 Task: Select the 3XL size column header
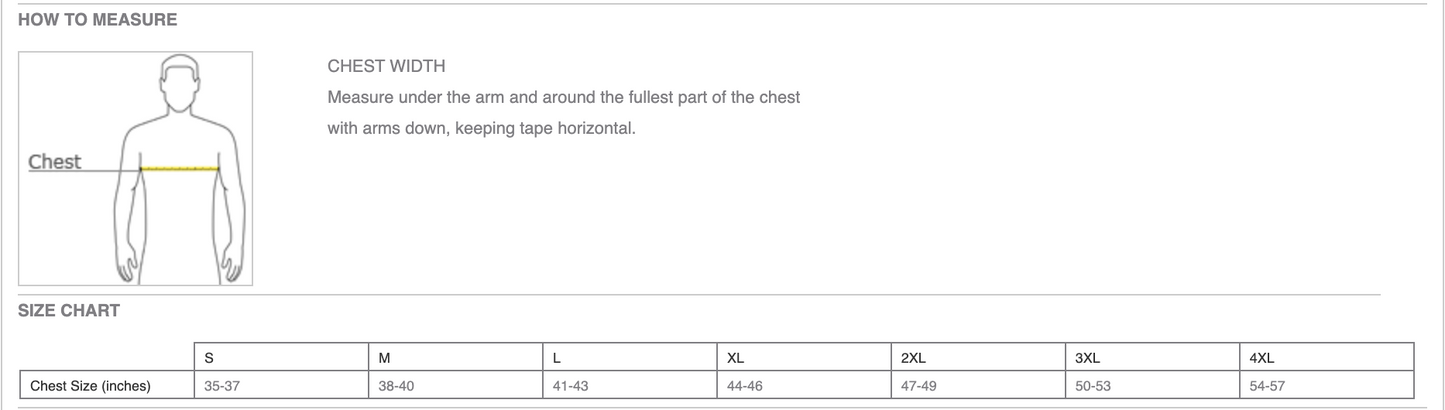click(x=1154, y=357)
